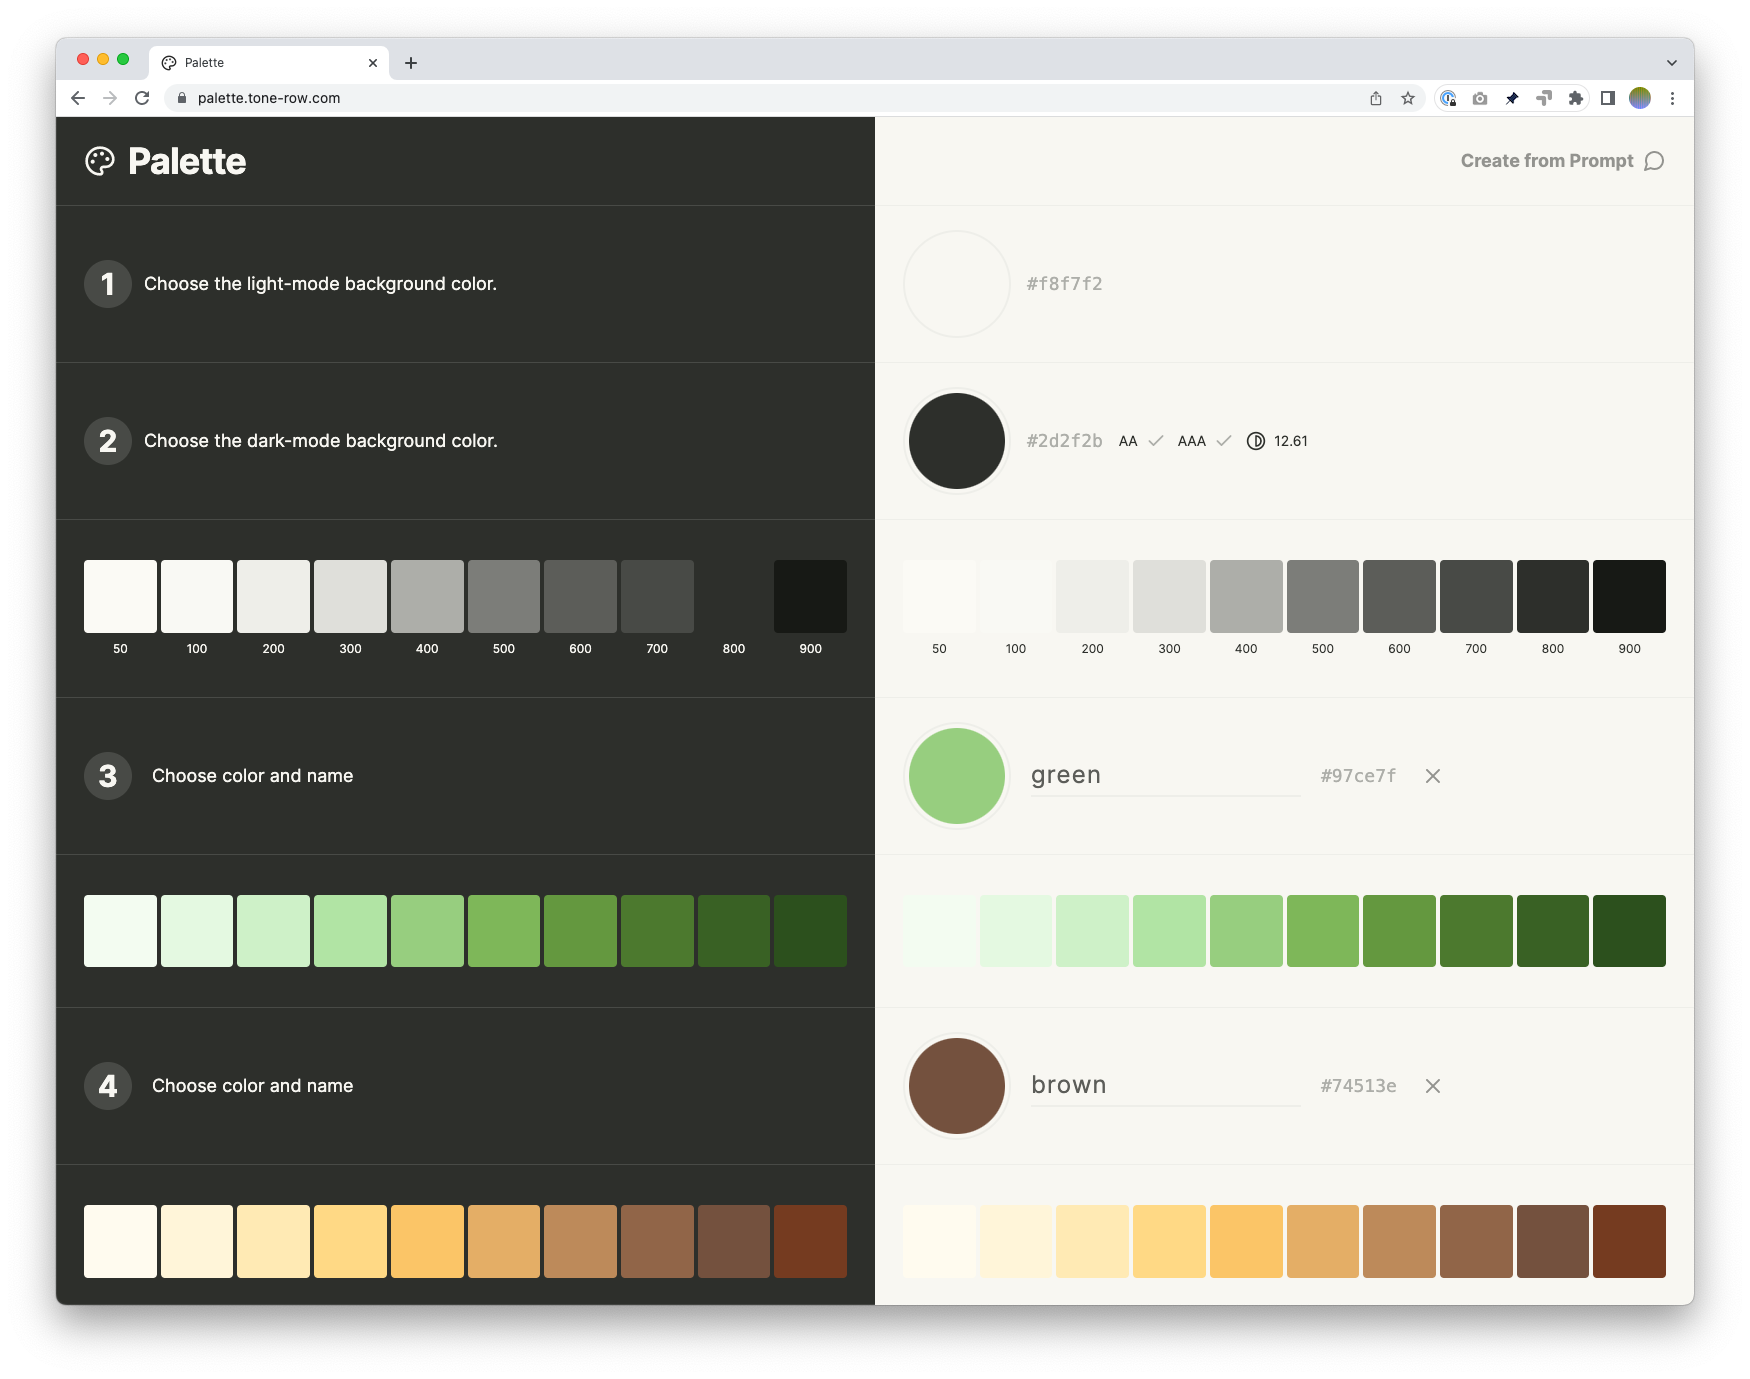The height and width of the screenshot is (1379, 1750).
Task: Click step 1 number badge
Action: pos(108,284)
